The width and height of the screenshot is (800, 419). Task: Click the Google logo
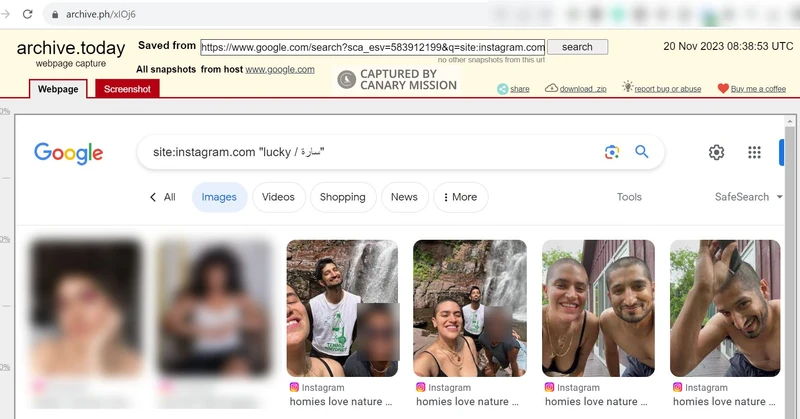[68, 153]
